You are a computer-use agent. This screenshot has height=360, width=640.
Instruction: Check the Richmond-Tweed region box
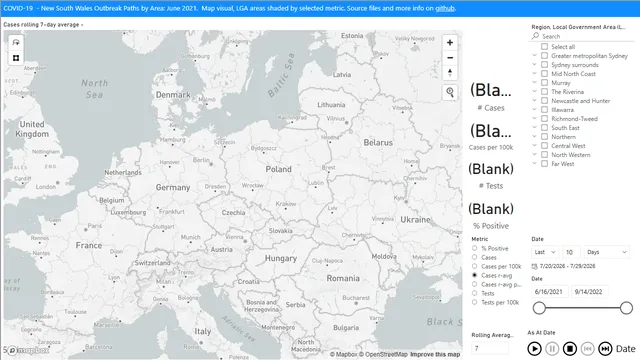[x=544, y=118]
